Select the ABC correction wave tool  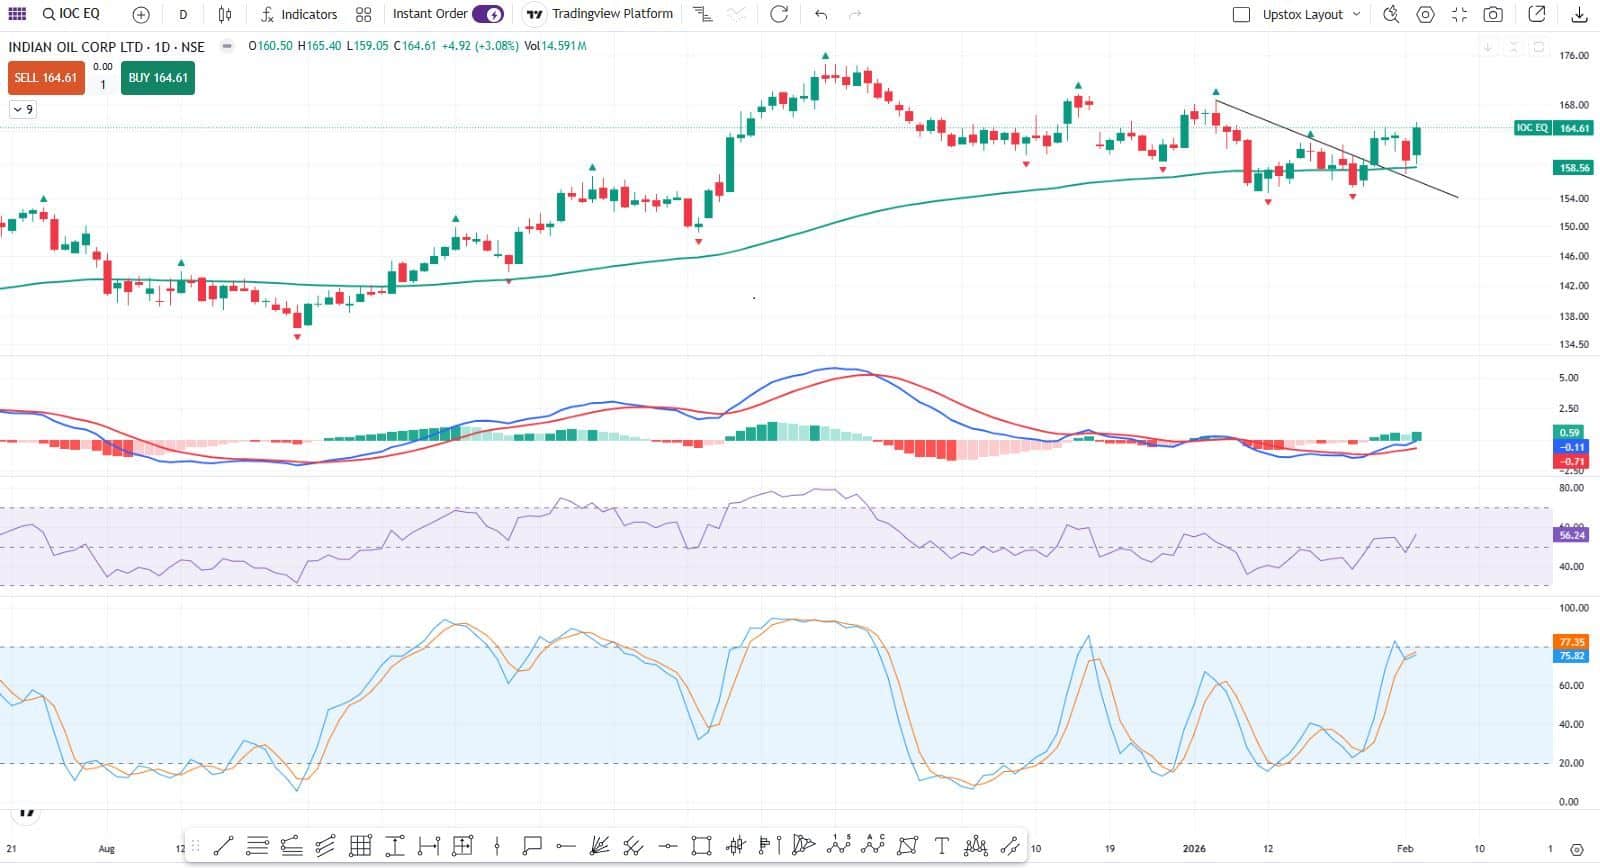873,846
